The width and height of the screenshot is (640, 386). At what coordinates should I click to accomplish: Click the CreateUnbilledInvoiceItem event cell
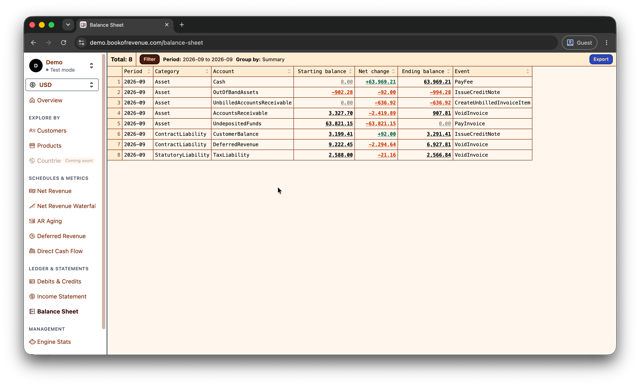coord(492,103)
